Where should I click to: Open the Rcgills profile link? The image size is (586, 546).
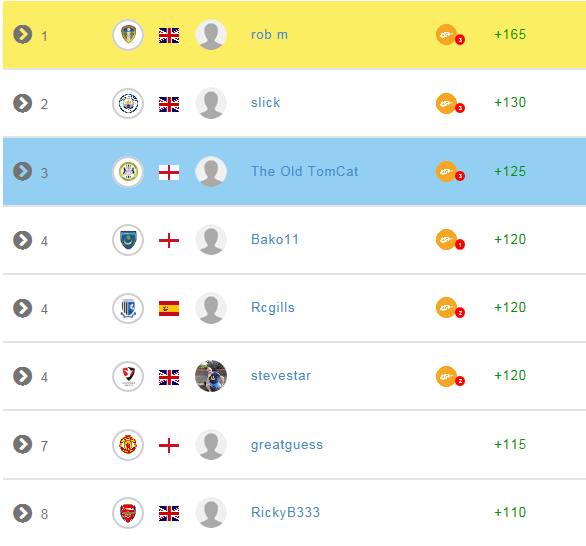pyautogui.click(x=273, y=308)
